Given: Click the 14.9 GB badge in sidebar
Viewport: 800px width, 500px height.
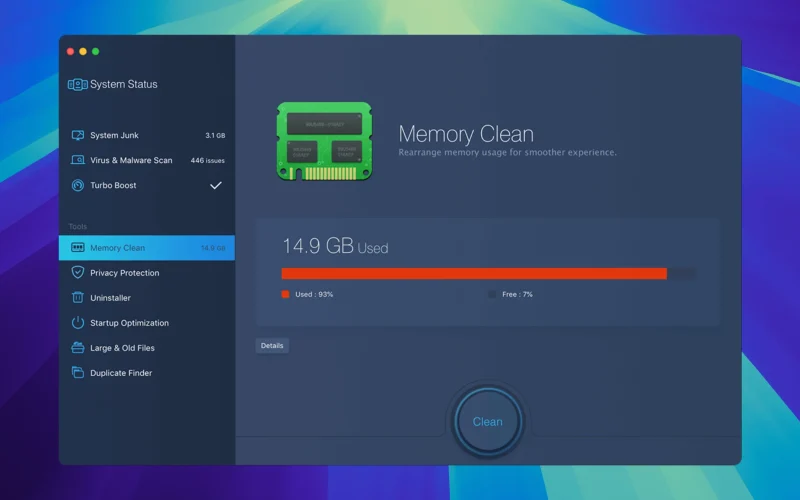Looking at the screenshot, I should (x=213, y=248).
